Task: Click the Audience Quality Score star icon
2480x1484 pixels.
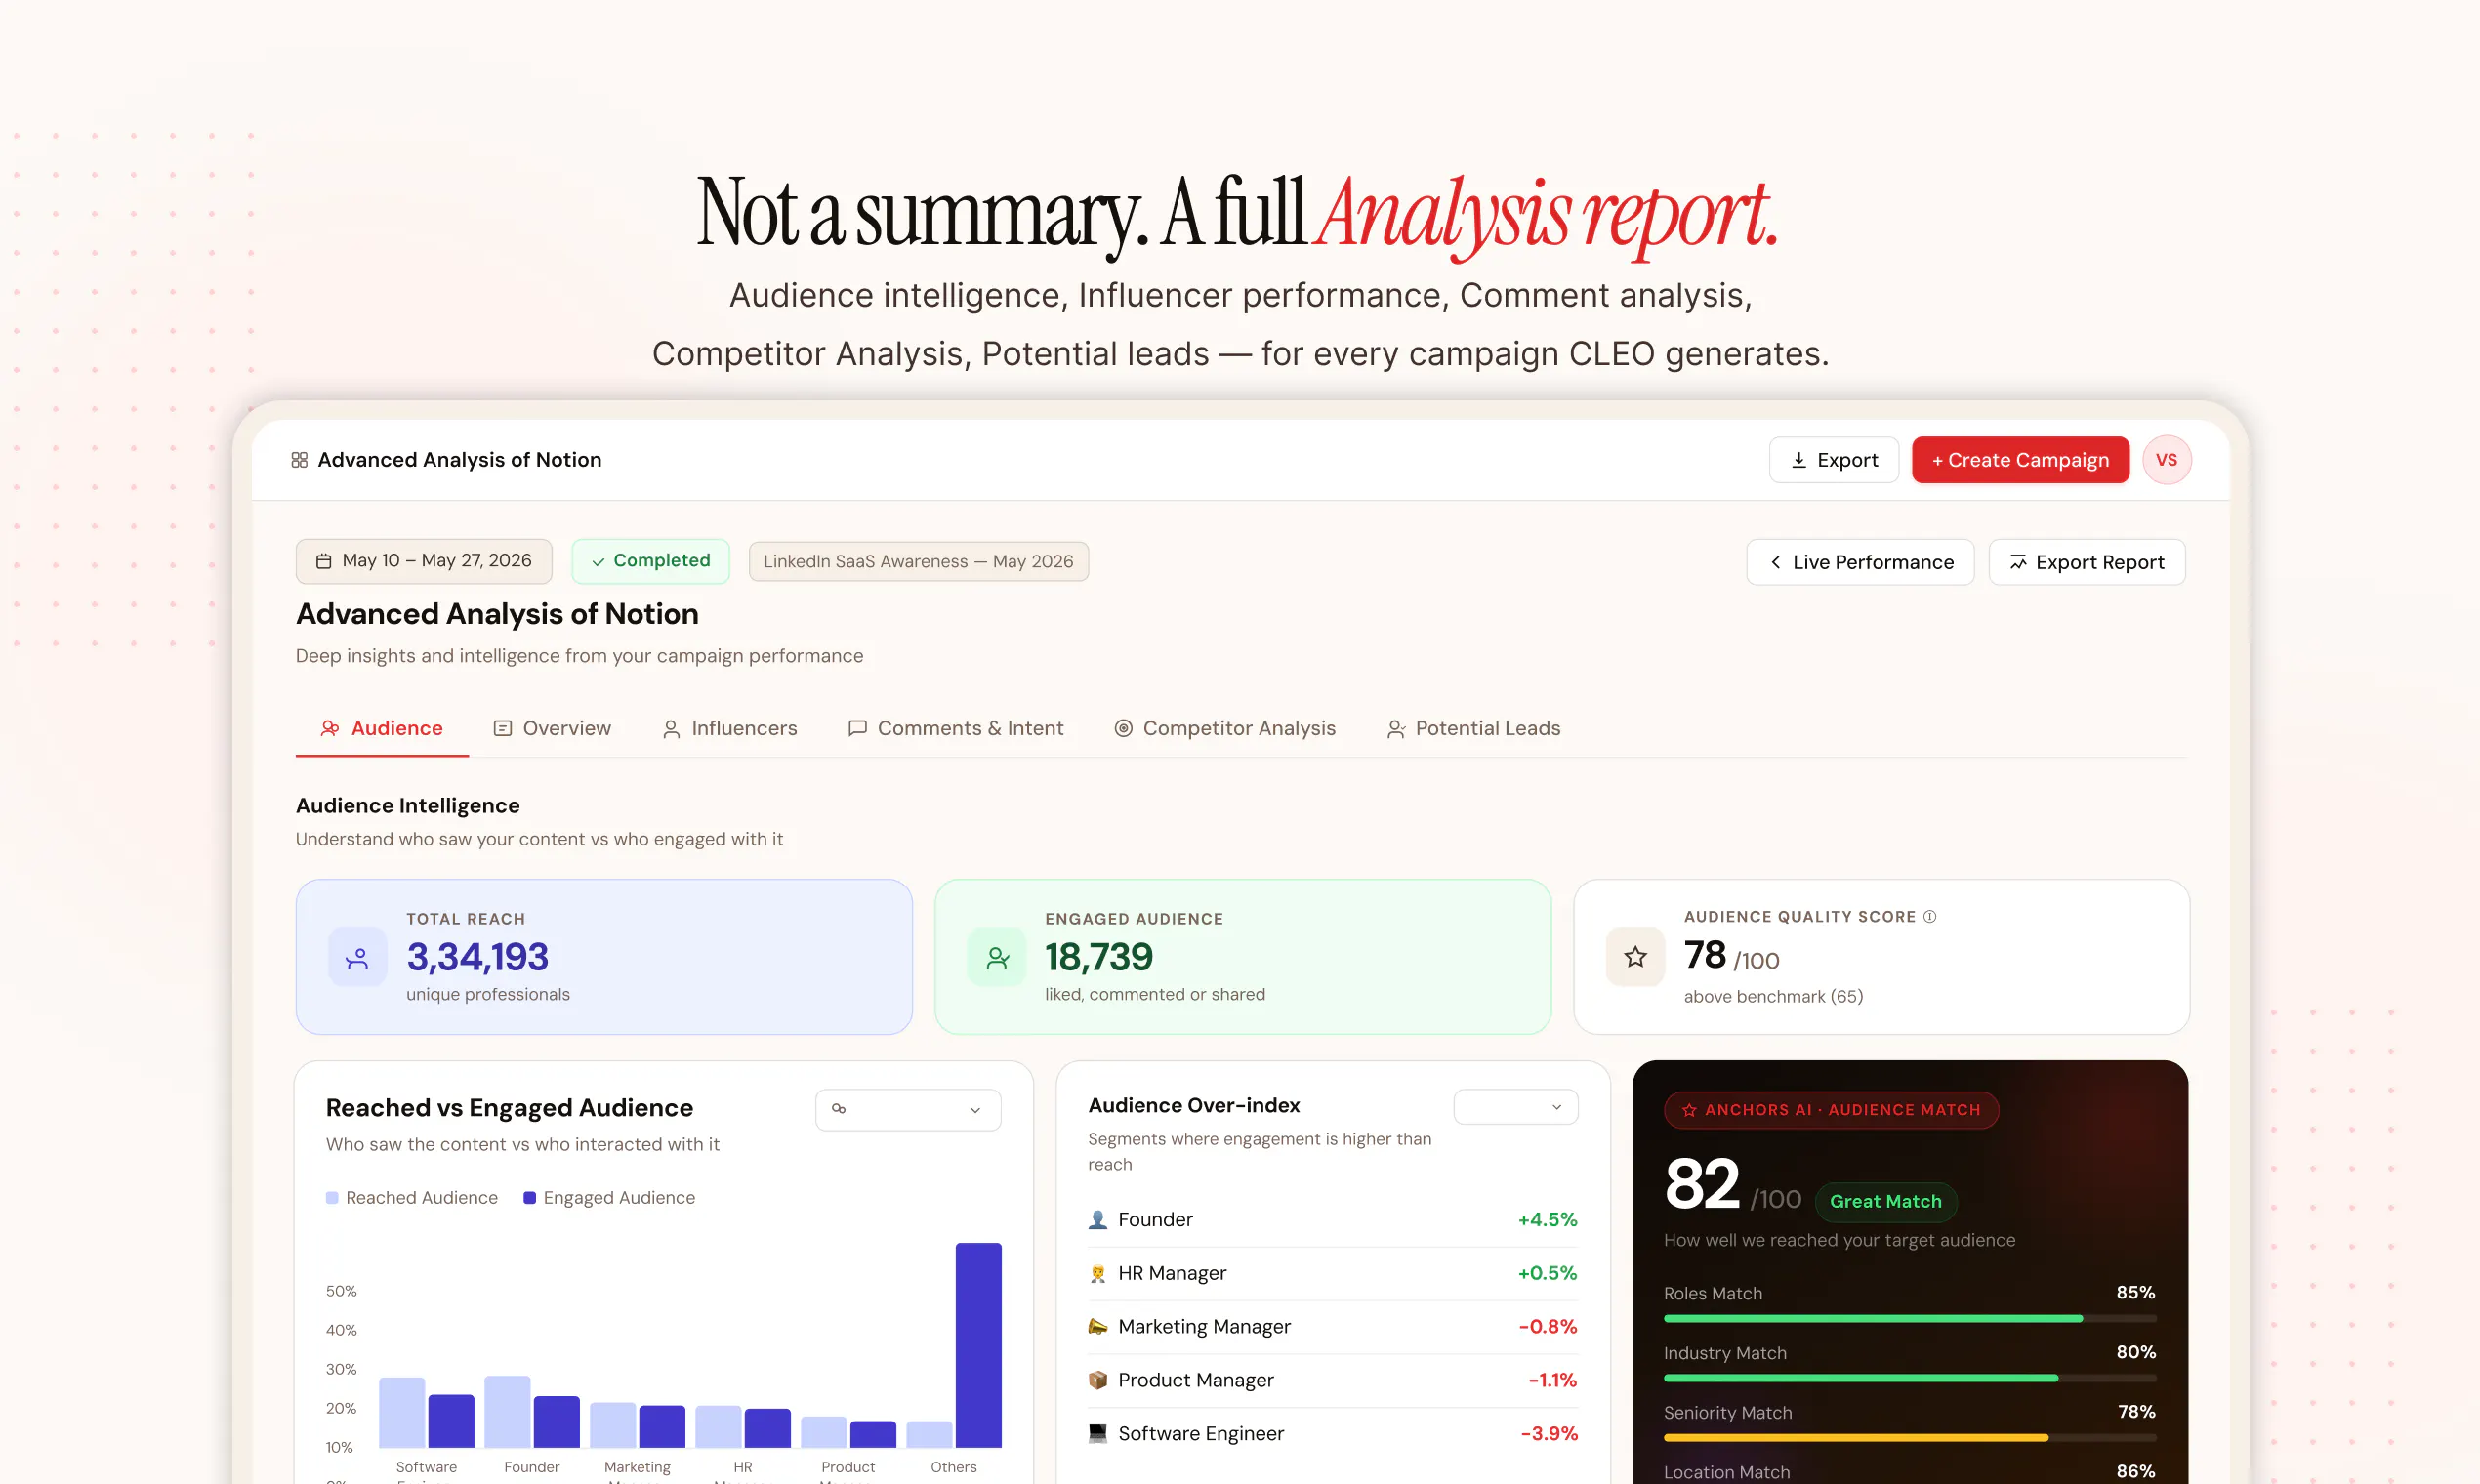Action: click(x=1636, y=957)
